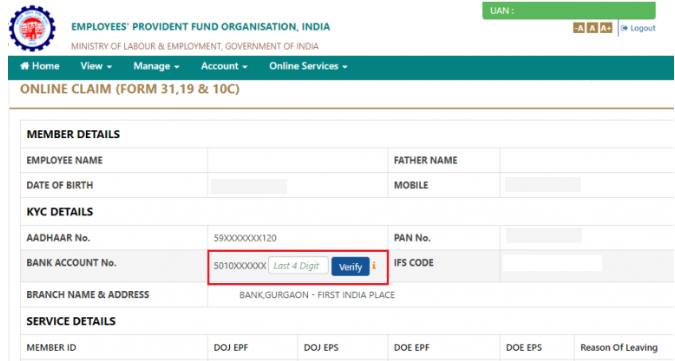Increase font size with A+ button
Image resolution: width=675 pixels, height=361 pixels.
(606, 28)
